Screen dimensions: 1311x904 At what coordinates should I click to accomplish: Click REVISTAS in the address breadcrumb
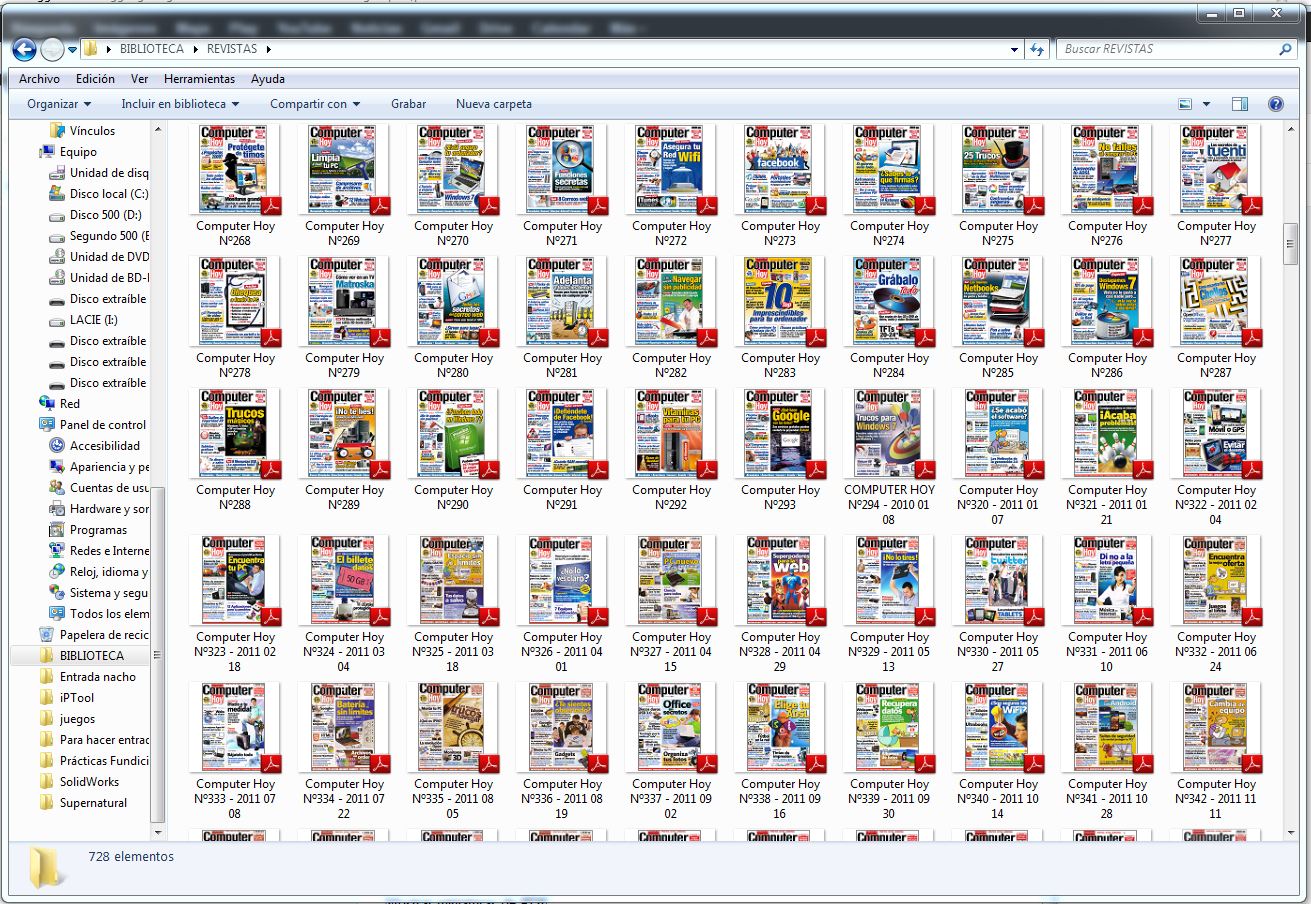coord(232,49)
